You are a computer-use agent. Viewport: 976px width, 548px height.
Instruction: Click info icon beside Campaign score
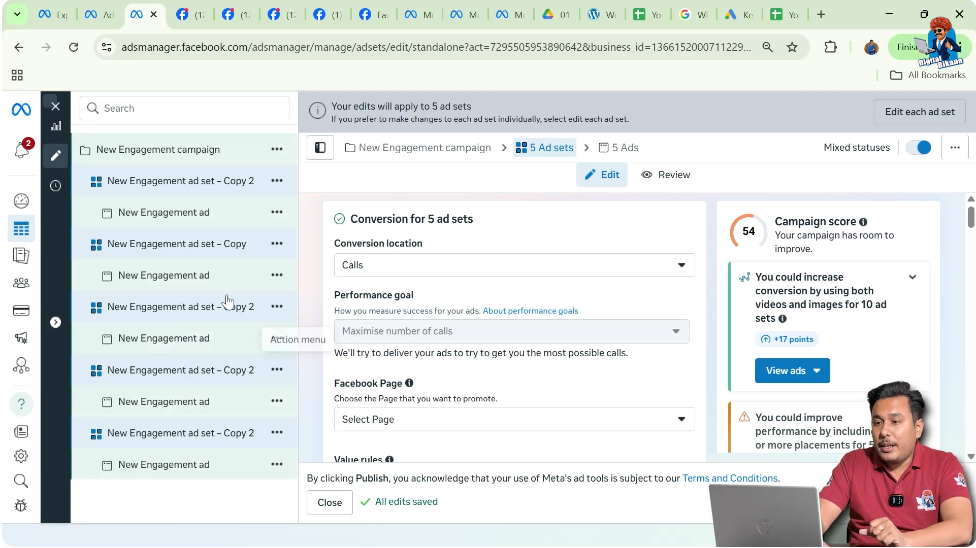[863, 222]
